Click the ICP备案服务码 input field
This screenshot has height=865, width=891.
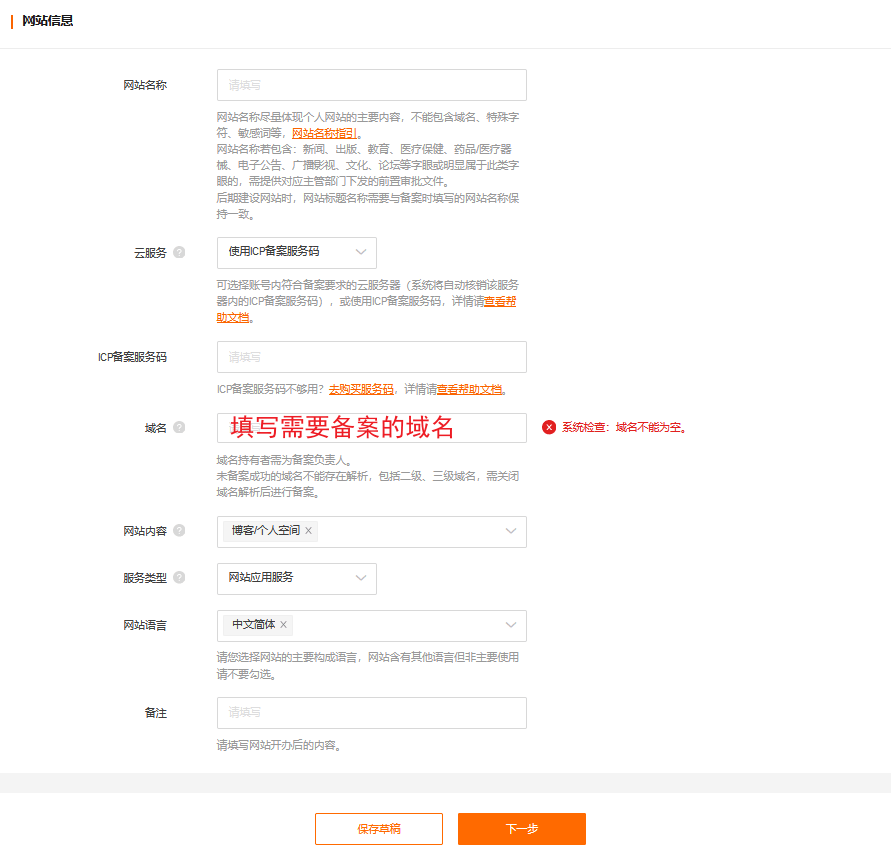[x=371, y=357]
